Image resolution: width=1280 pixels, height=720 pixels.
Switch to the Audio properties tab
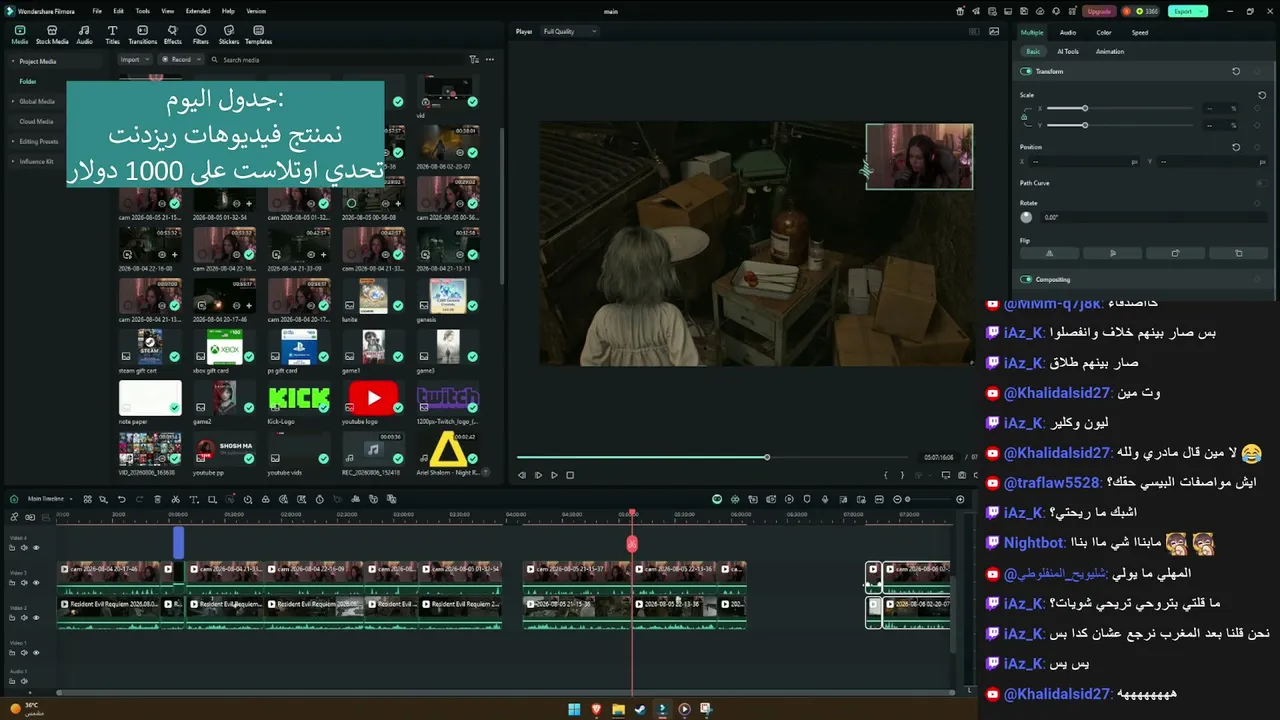(1068, 33)
